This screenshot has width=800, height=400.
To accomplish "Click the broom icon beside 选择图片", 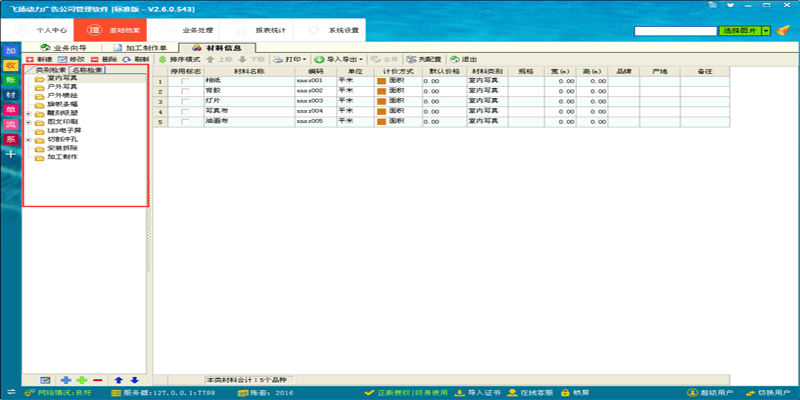I will pos(781,31).
